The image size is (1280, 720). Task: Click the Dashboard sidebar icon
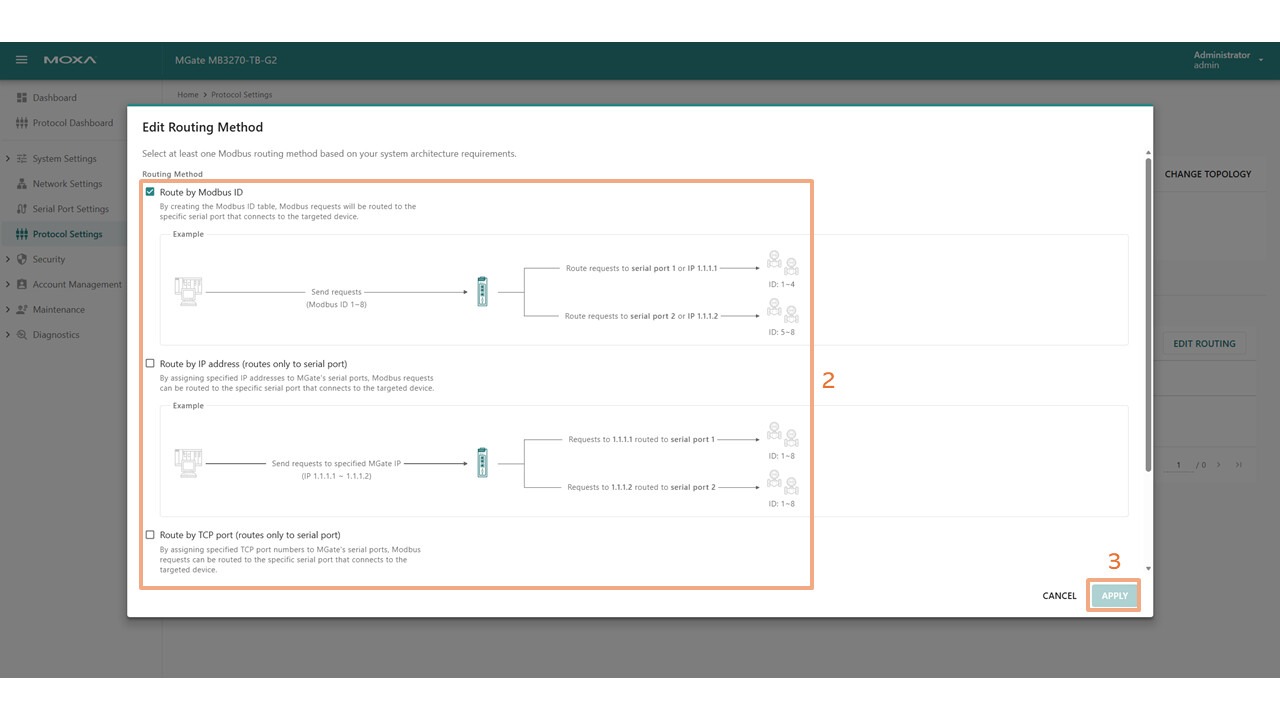click(22, 98)
